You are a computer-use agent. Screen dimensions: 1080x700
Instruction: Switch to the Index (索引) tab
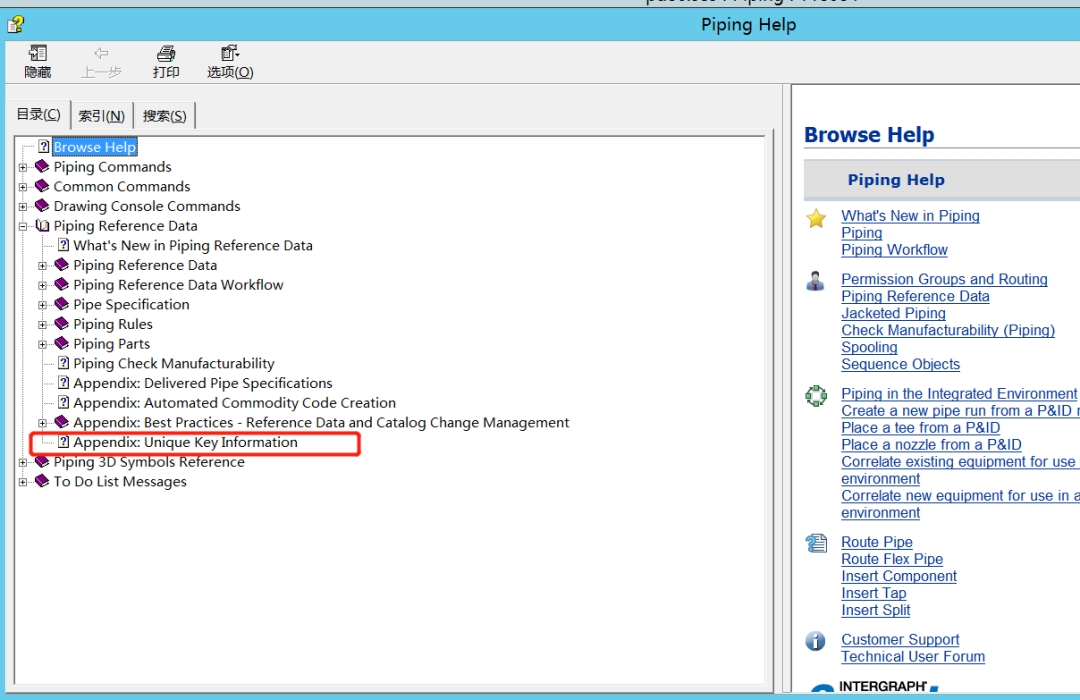coord(101,116)
